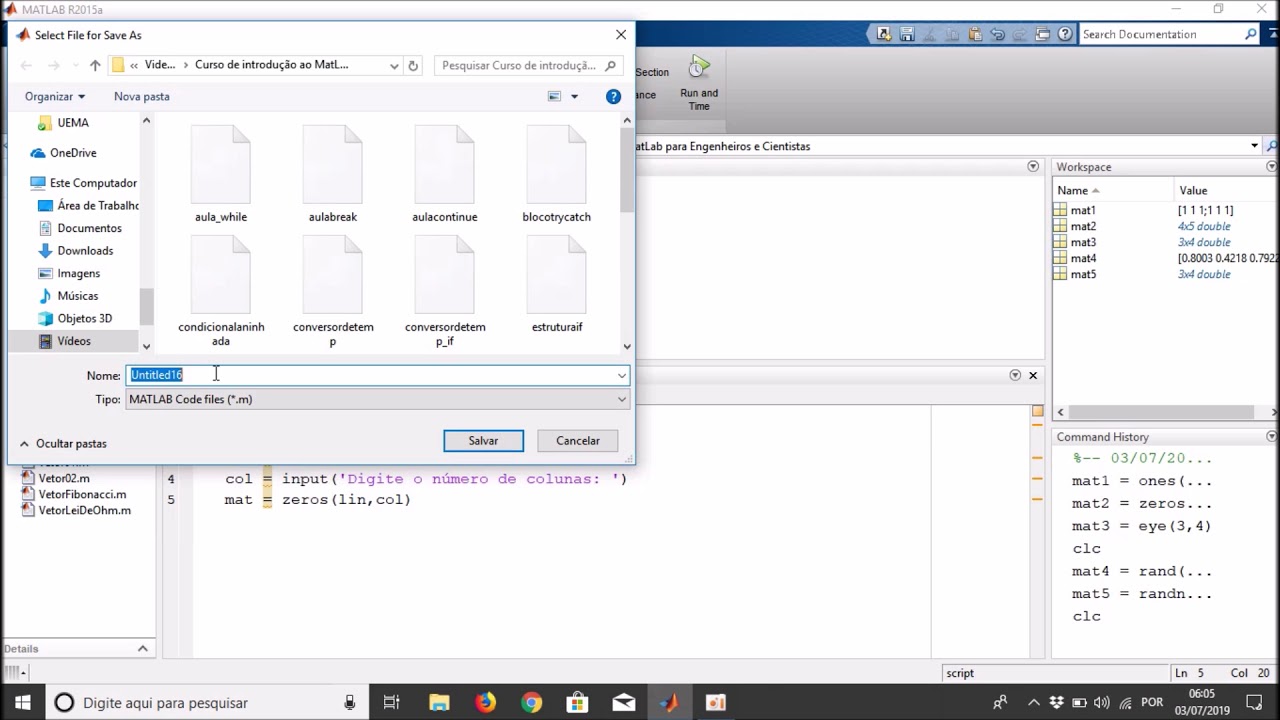Expand the file type dropdown

621,399
